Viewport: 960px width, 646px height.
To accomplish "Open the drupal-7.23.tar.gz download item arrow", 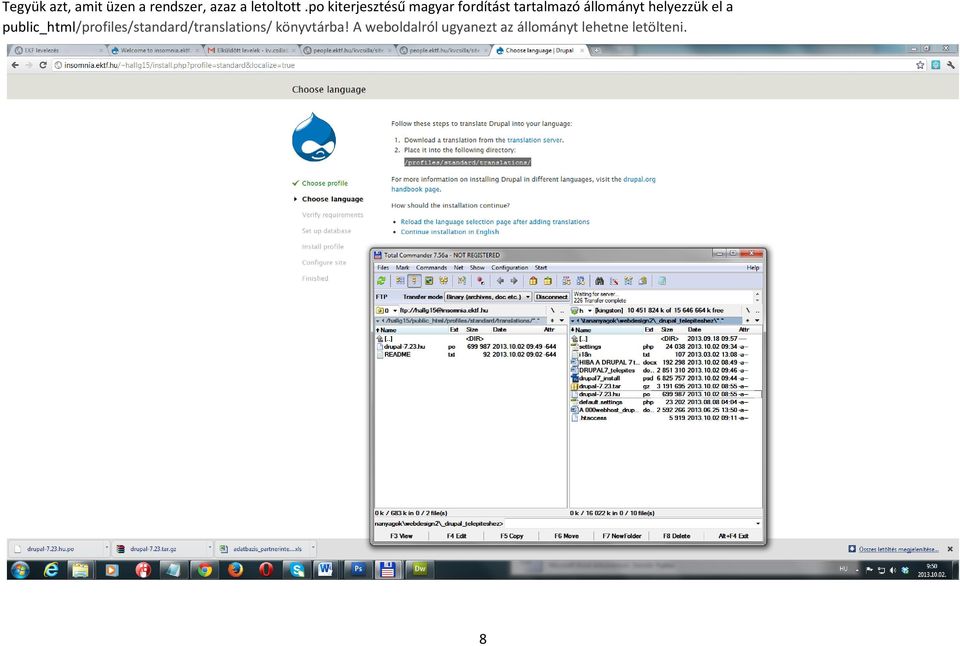I will pyautogui.click(x=209, y=549).
